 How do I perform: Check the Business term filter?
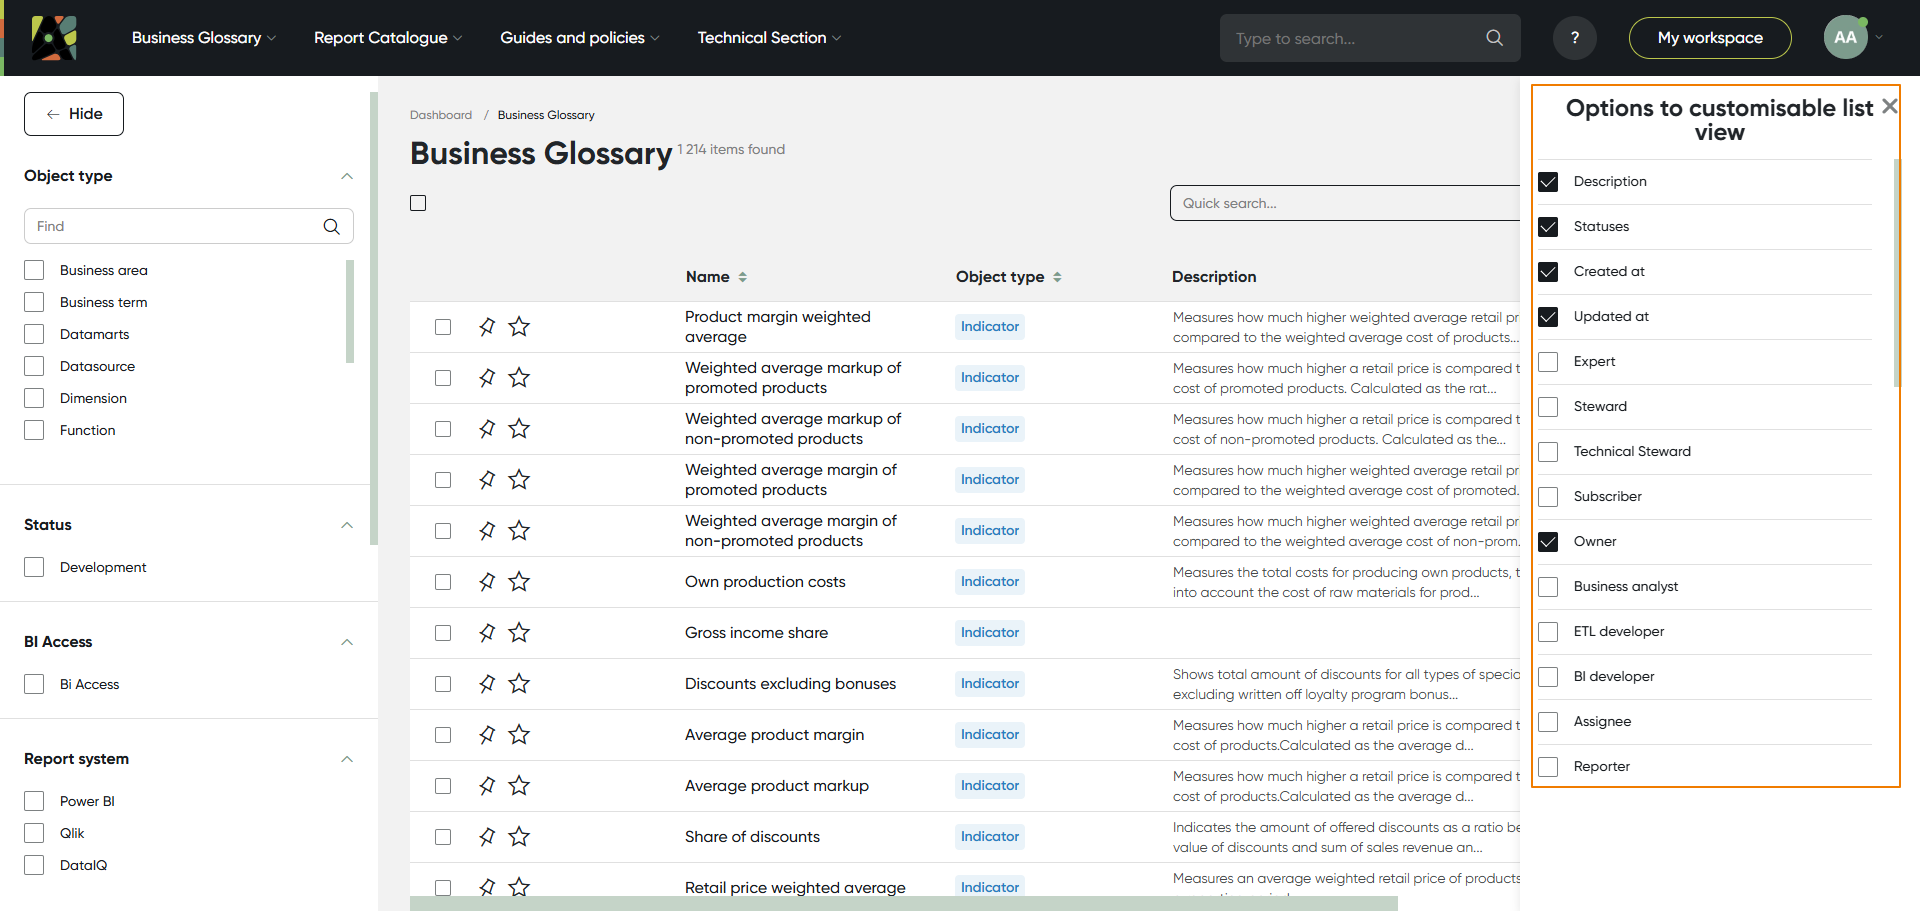[35, 302]
